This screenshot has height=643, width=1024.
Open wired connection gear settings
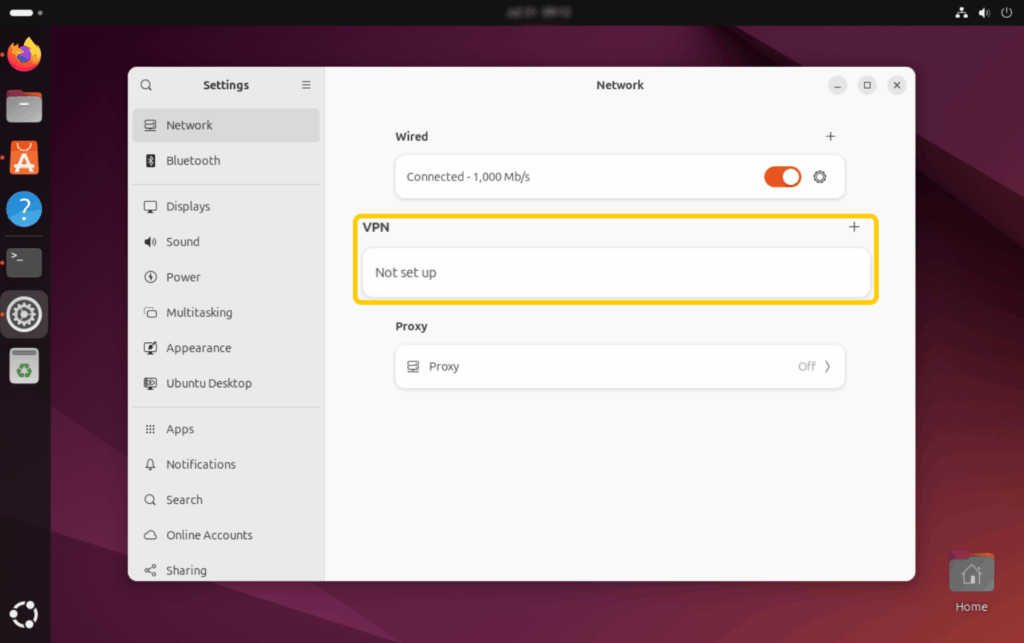point(820,177)
